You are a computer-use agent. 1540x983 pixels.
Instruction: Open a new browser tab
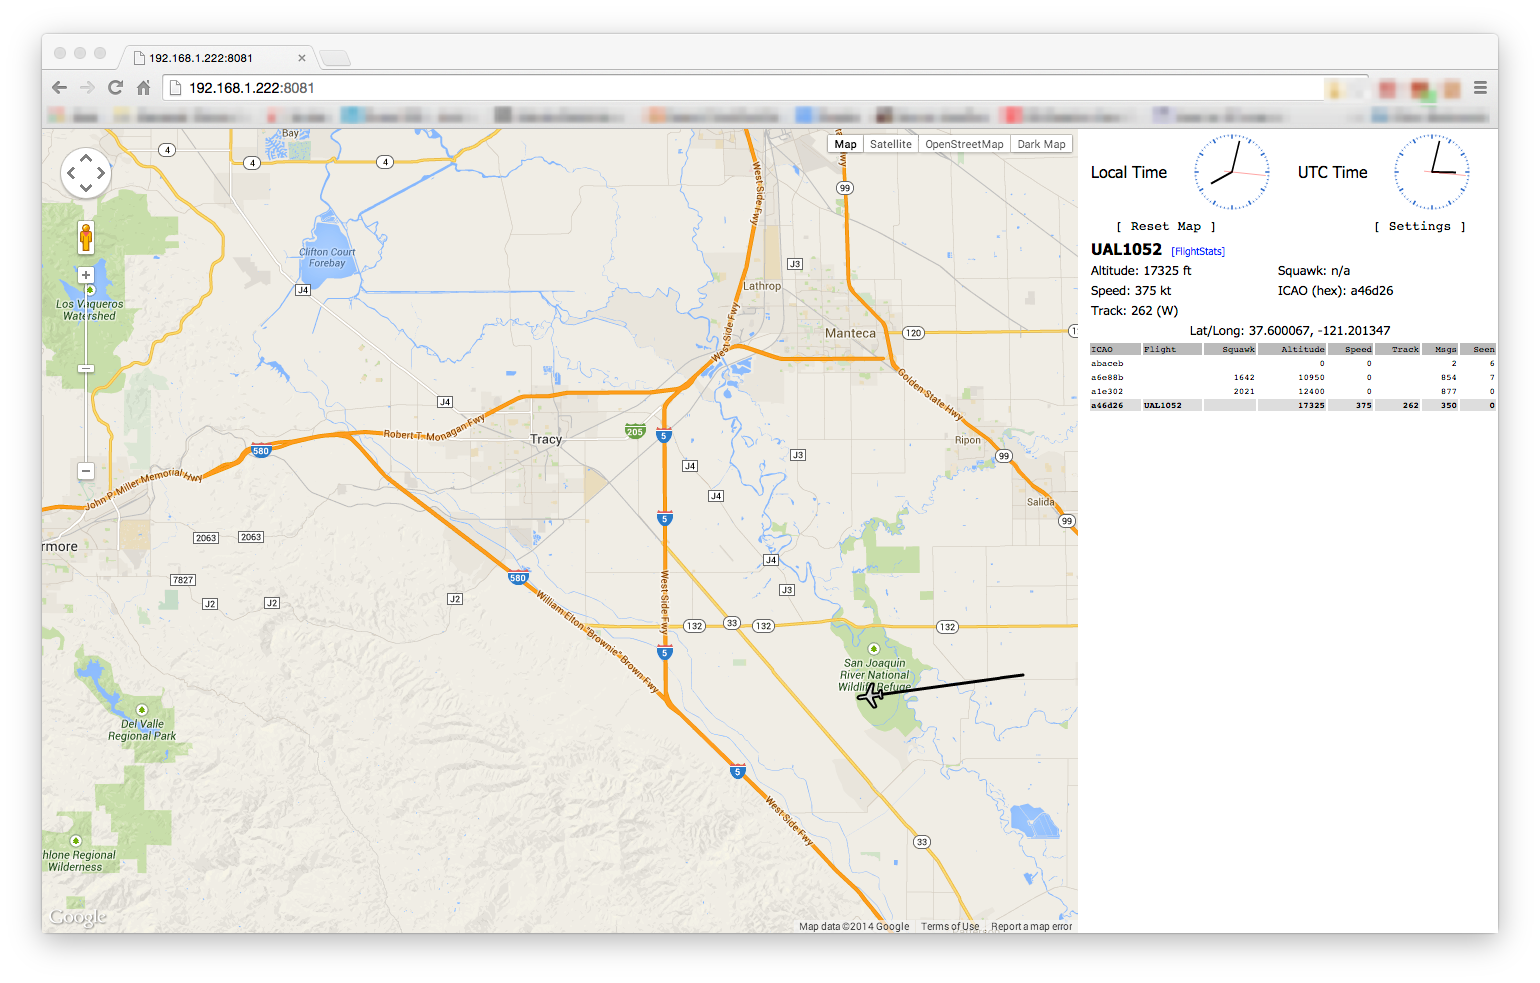[335, 58]
